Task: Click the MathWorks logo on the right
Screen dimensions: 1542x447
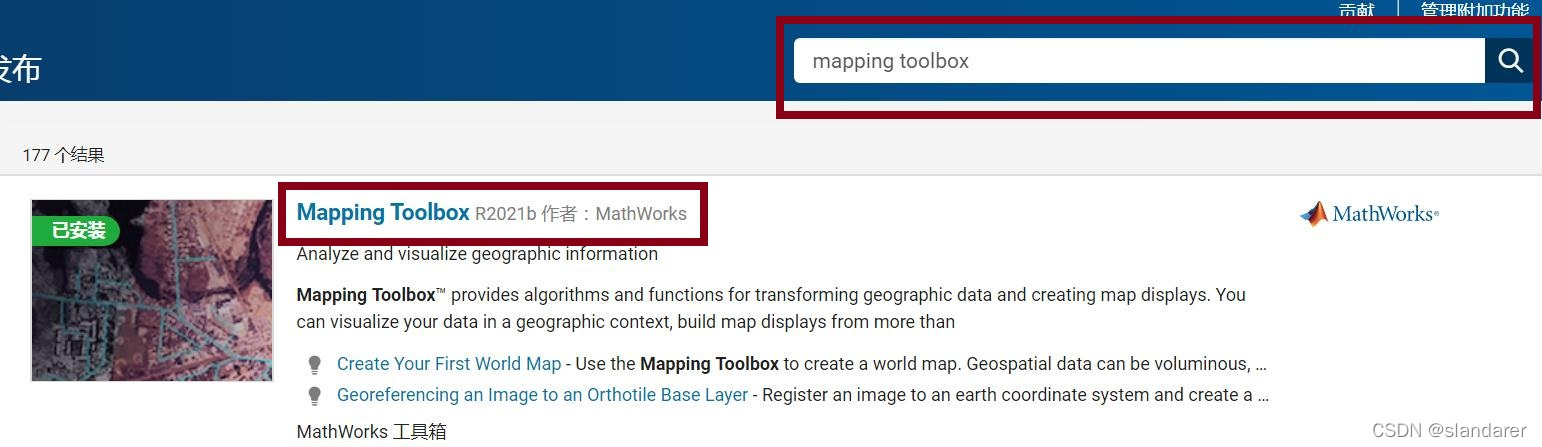Action: pyautogui.click(x=1369, y=214)
